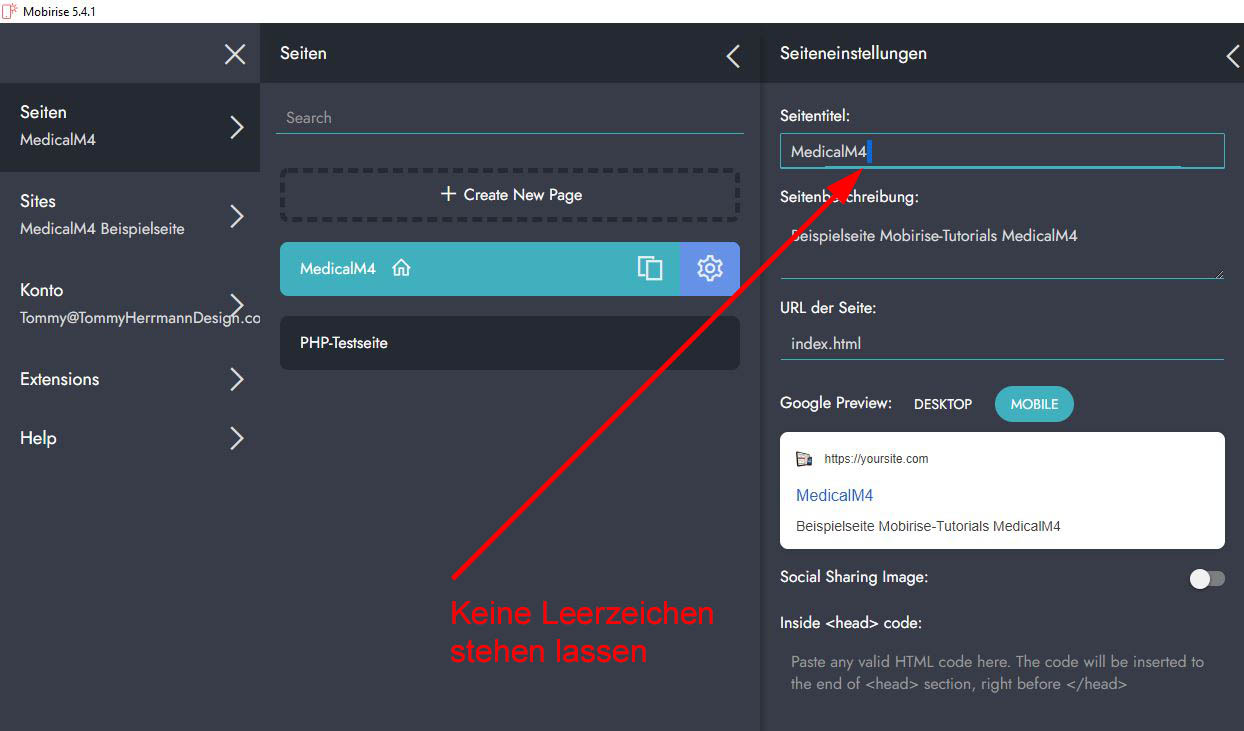Expand the Extensions menu chevron
This screenshot has width=1244, height=731.
tap(236, 379)
